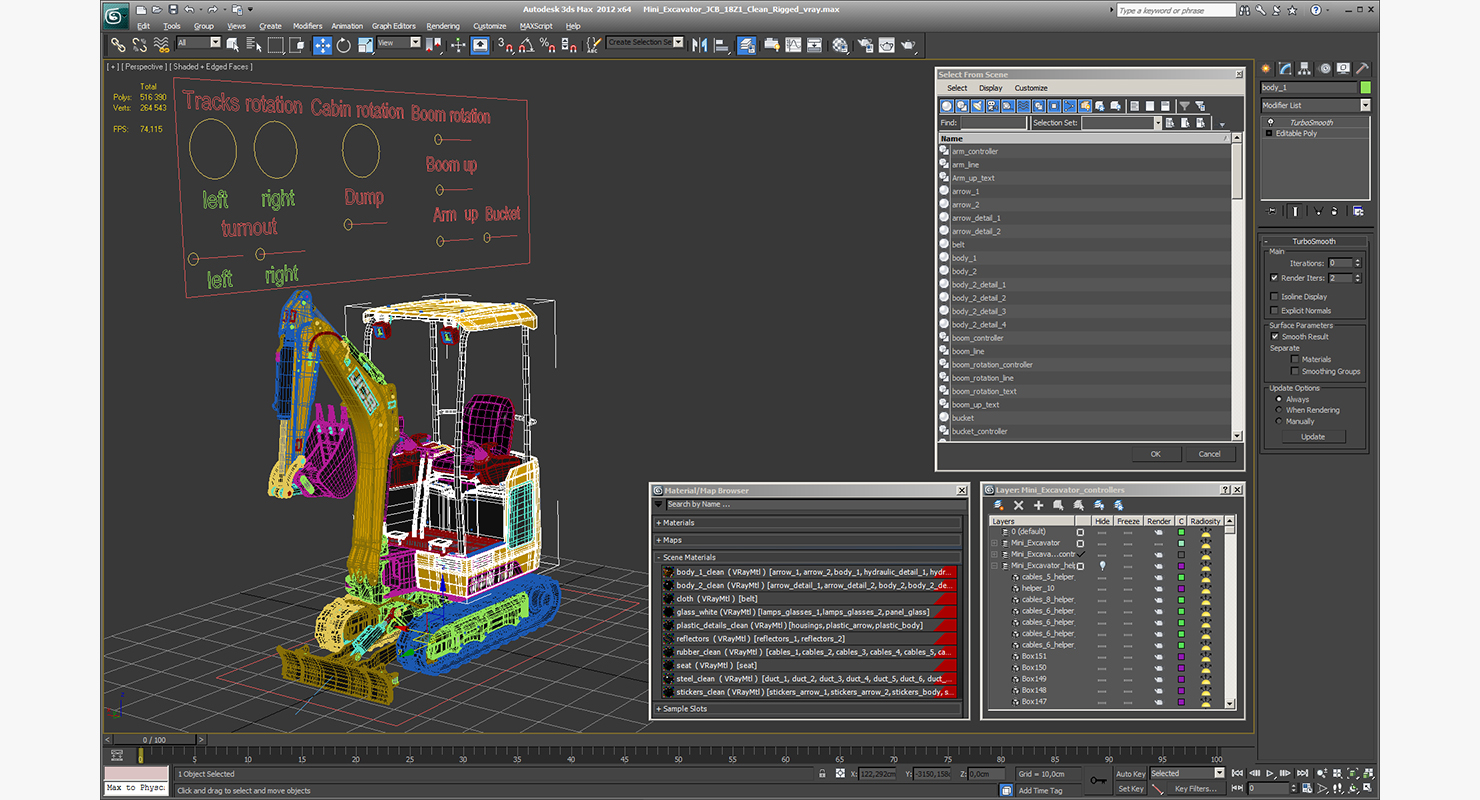Viewport: 1480px width, 800px height.
Task: Select the When Rendering update option
Action: (1279, 410)
